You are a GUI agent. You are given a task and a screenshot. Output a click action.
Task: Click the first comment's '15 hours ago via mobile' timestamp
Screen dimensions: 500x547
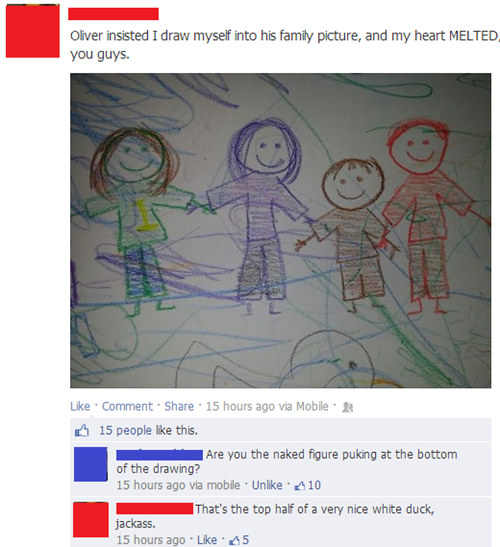[178, 485]
